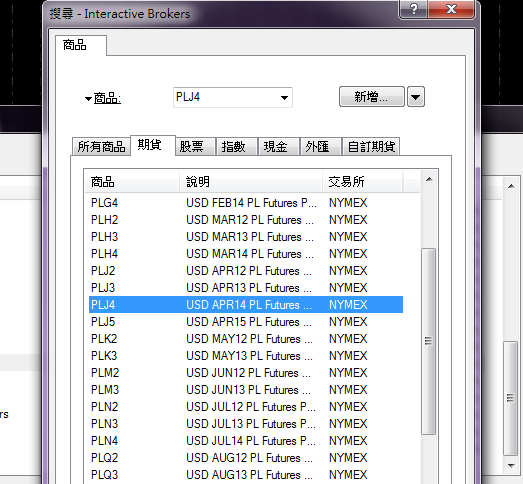Select the PLJ3 row
Viewport: 523px width, 484px height.
pyautogui.click(x=246, y=288)
